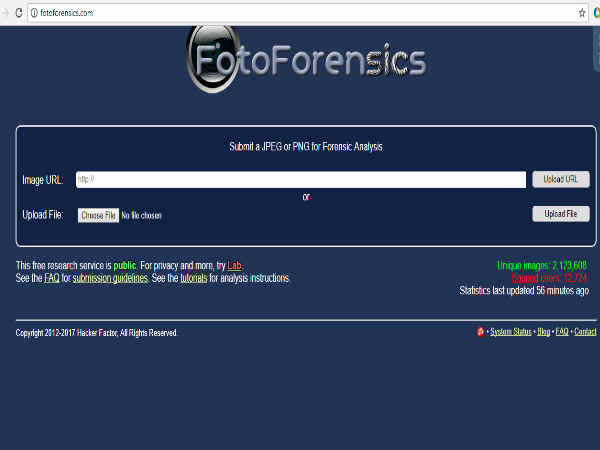Image resolution: width=600 pixels, height=450 pixels.
Task: Click the 'No file chosen' text
Action: coord(141,216)
